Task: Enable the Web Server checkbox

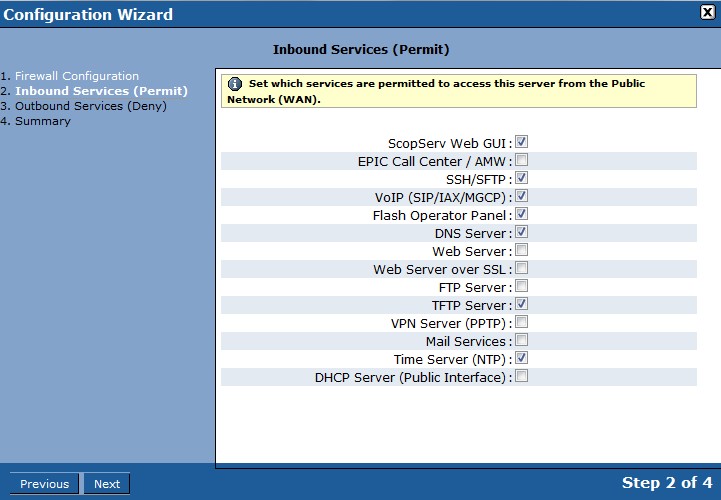Action: click(x=521, y=250)
